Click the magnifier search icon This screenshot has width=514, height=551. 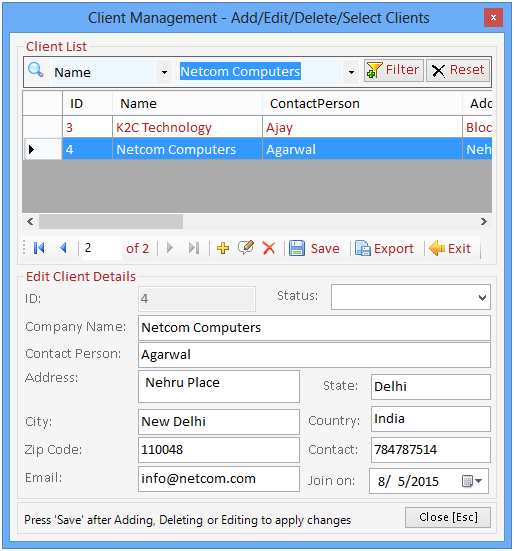click(35, 70)
